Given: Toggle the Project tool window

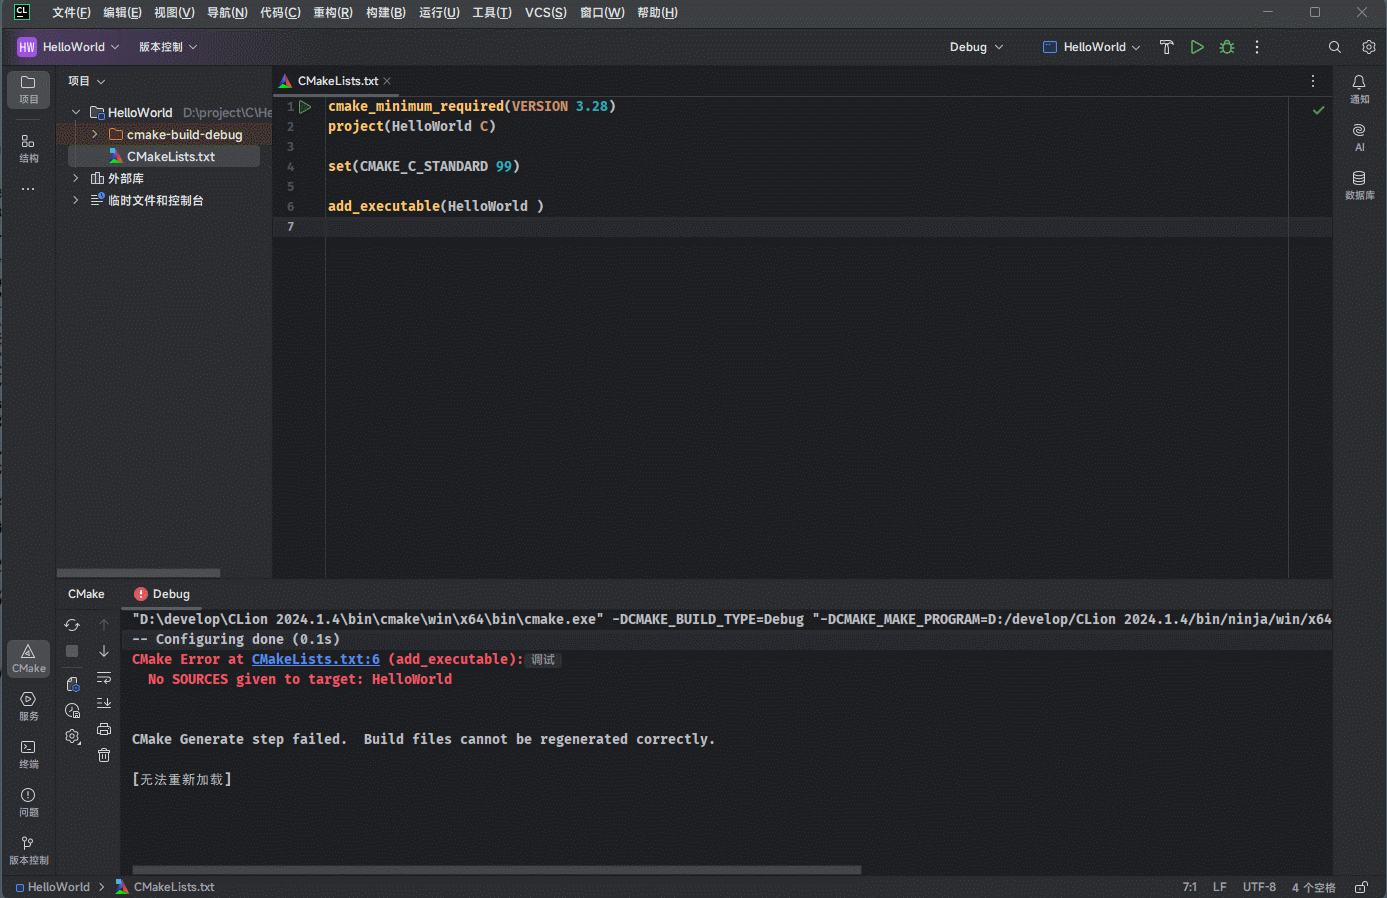Looking at the screenshot, I should [x=28, y=89].
